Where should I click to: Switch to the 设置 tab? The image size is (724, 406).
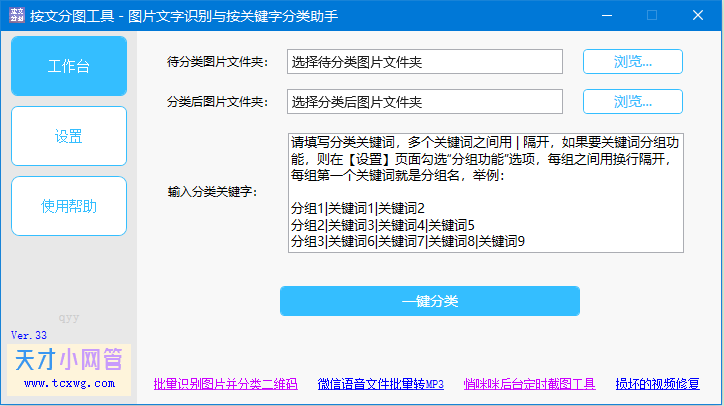69,136
